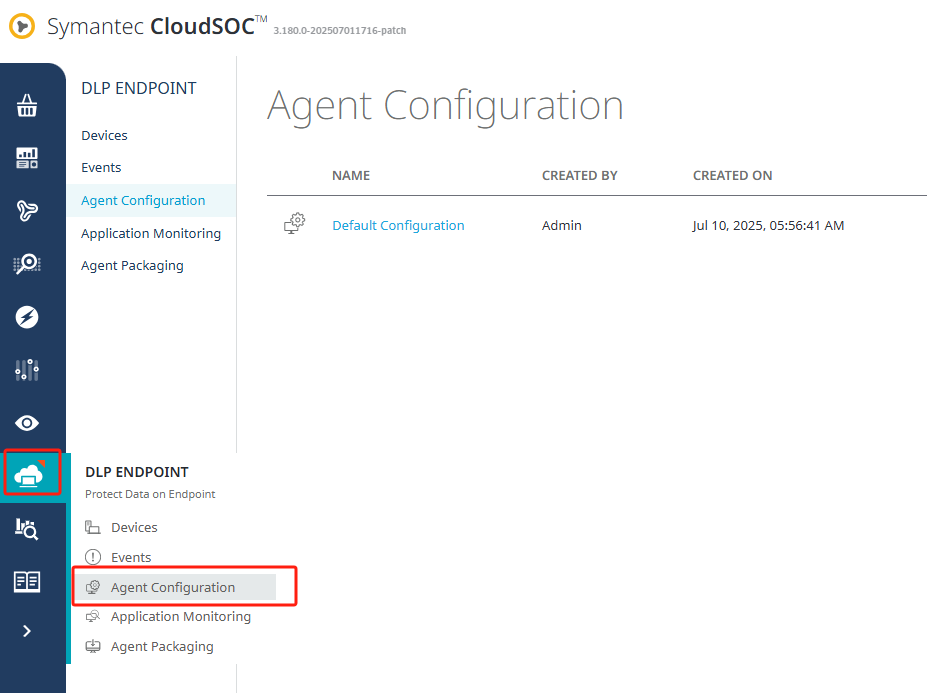Open the chart-search Reports icon in sidebar

click(x=27, y=529)
